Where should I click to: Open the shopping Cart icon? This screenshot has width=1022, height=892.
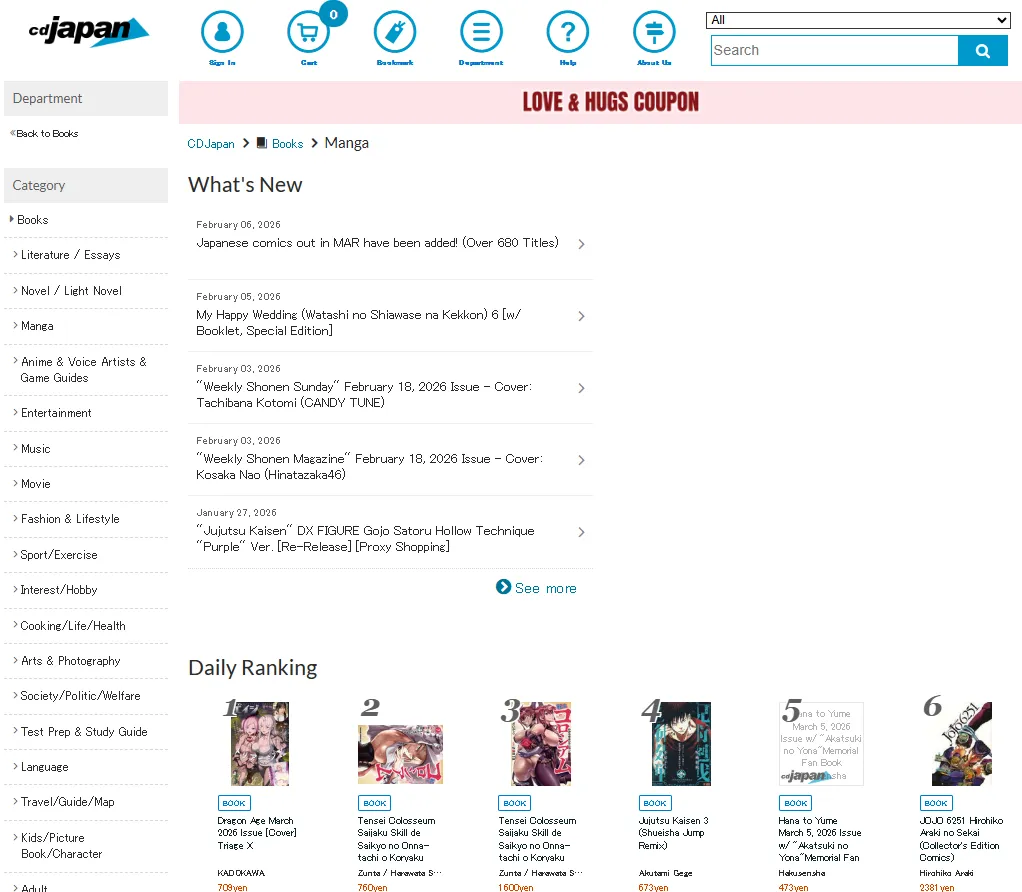click(x=308, y=33)
